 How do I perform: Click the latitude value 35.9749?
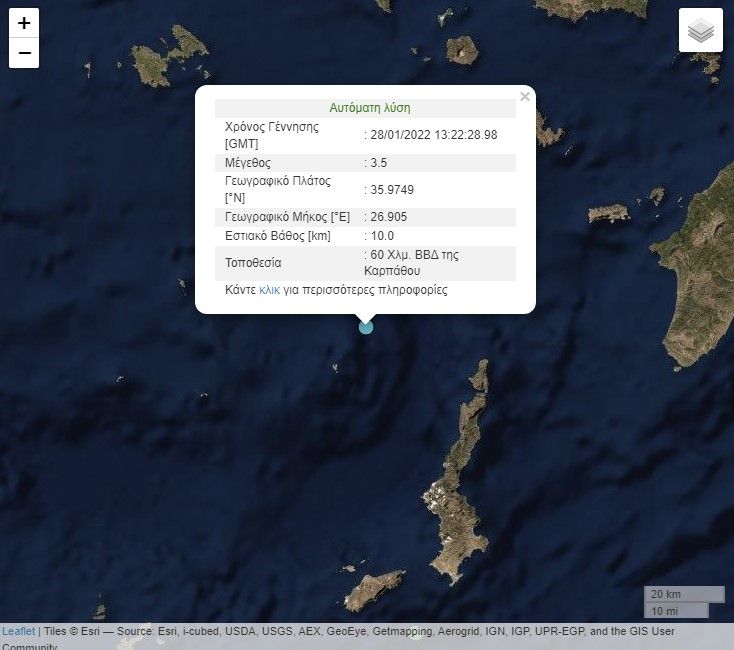tap(392, 190)
